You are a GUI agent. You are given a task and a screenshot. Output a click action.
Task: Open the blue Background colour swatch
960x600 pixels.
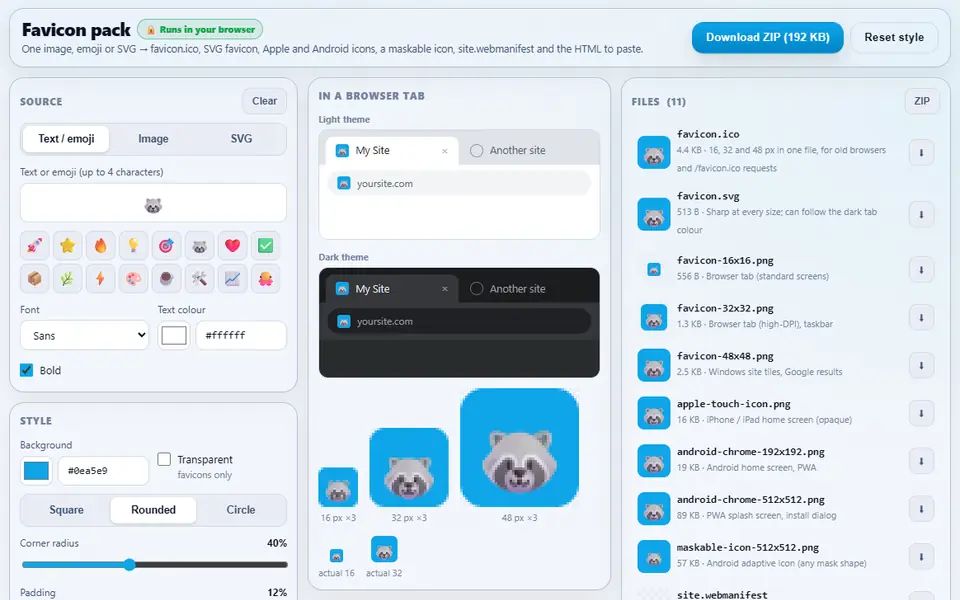[x=36, y=471]
